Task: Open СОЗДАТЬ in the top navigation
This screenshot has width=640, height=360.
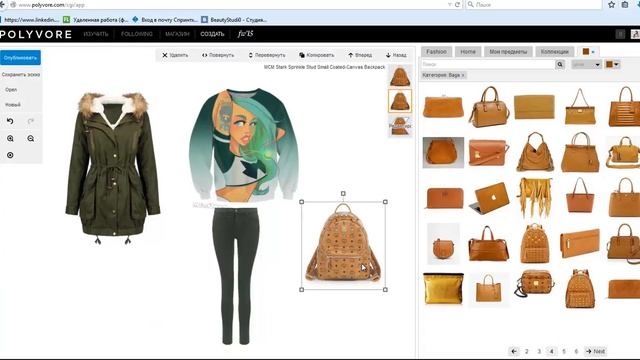Action: (x=212, y=34)
